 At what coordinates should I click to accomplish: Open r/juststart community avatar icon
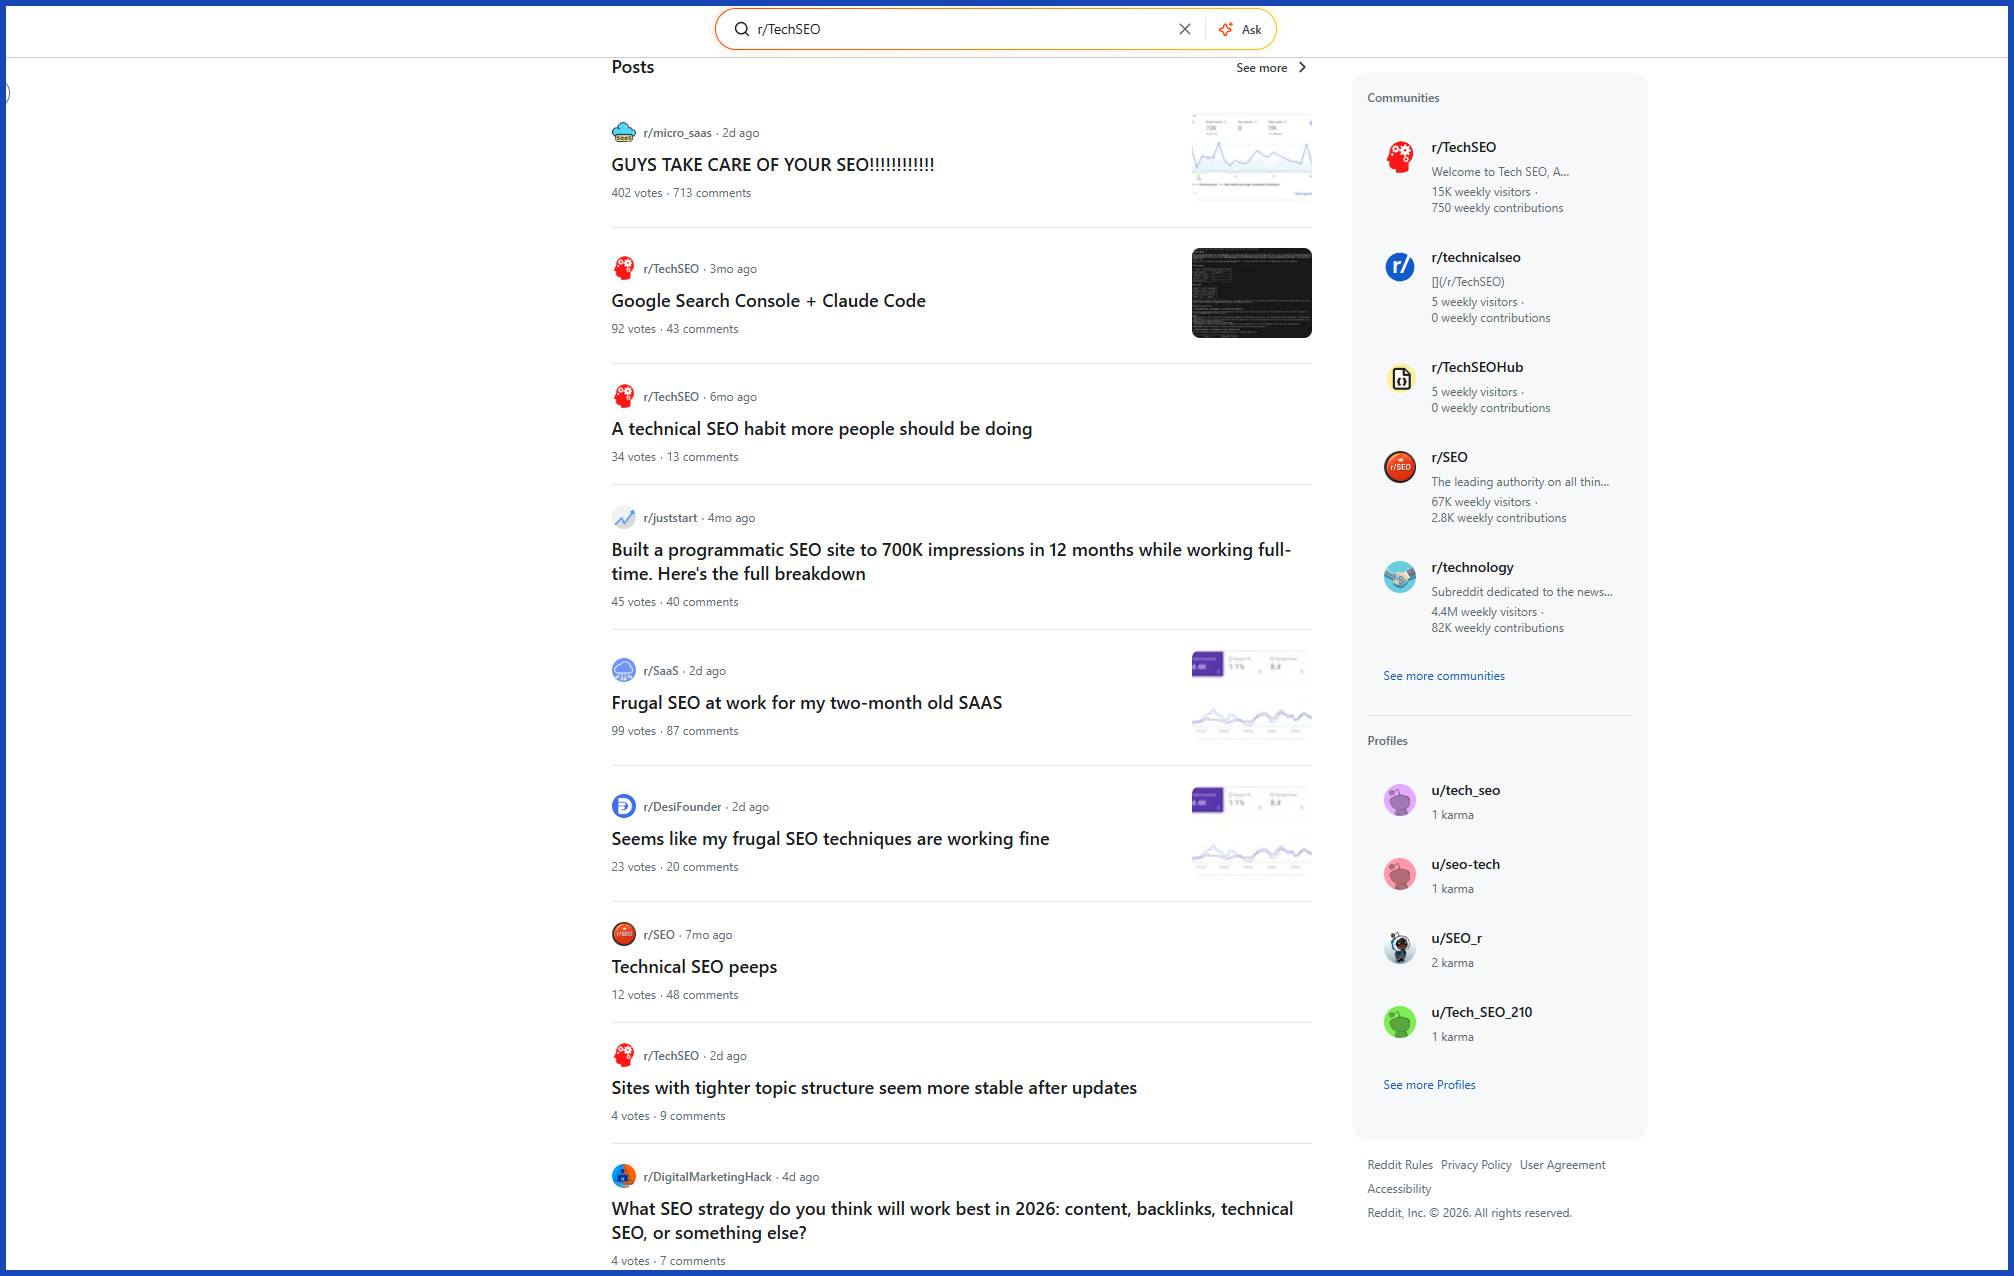[624, 517]
